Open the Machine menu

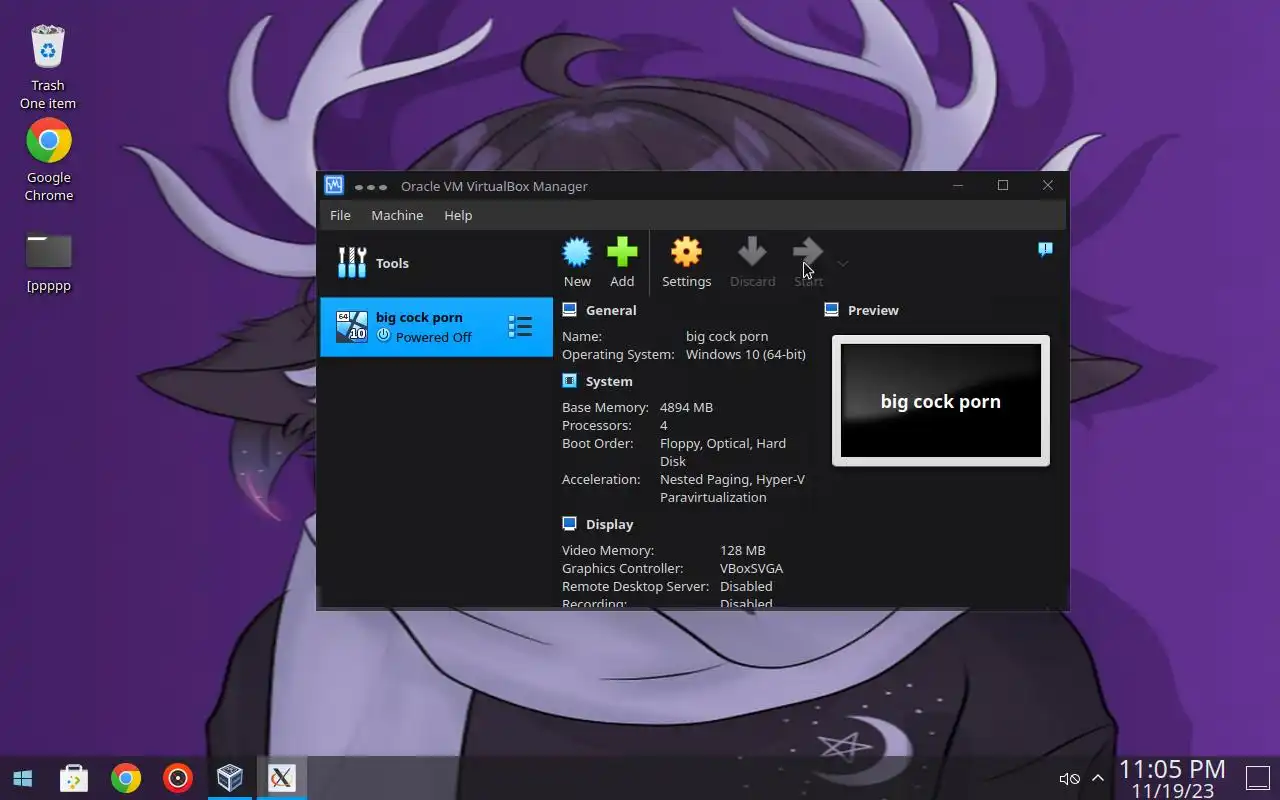(397, 215)
